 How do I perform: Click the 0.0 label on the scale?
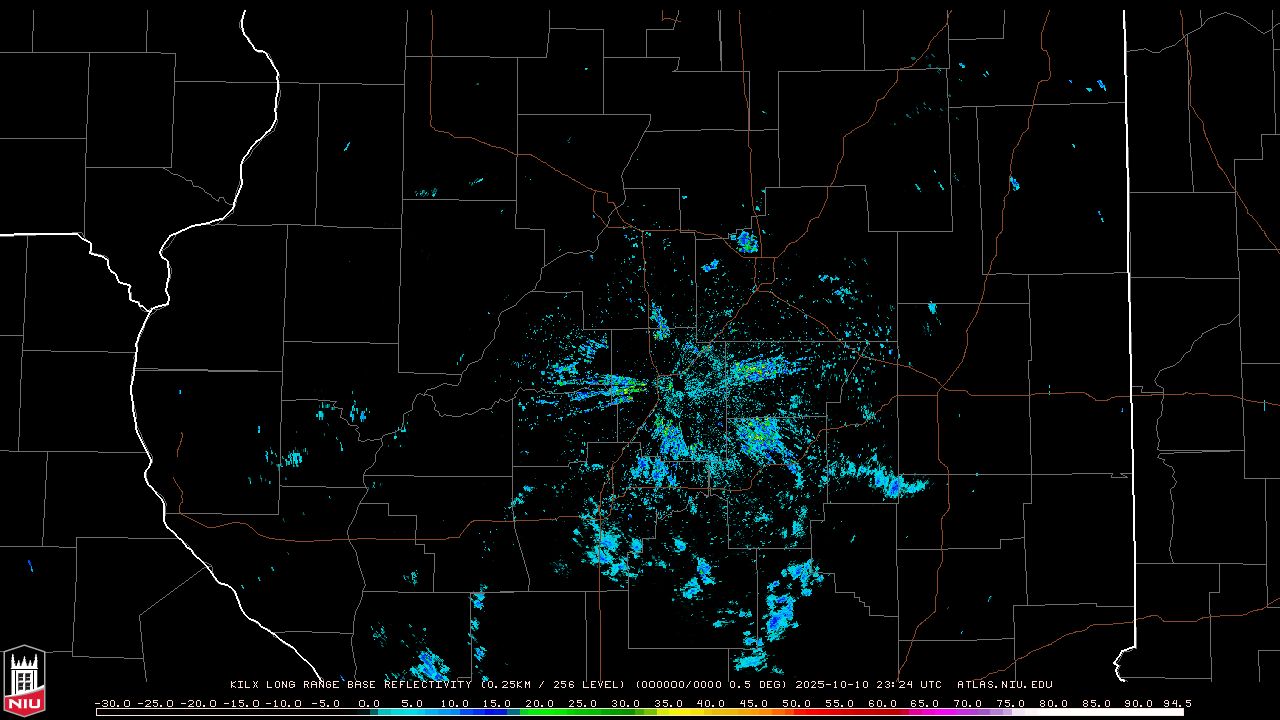pyautogui.click(x=368, y=703)
